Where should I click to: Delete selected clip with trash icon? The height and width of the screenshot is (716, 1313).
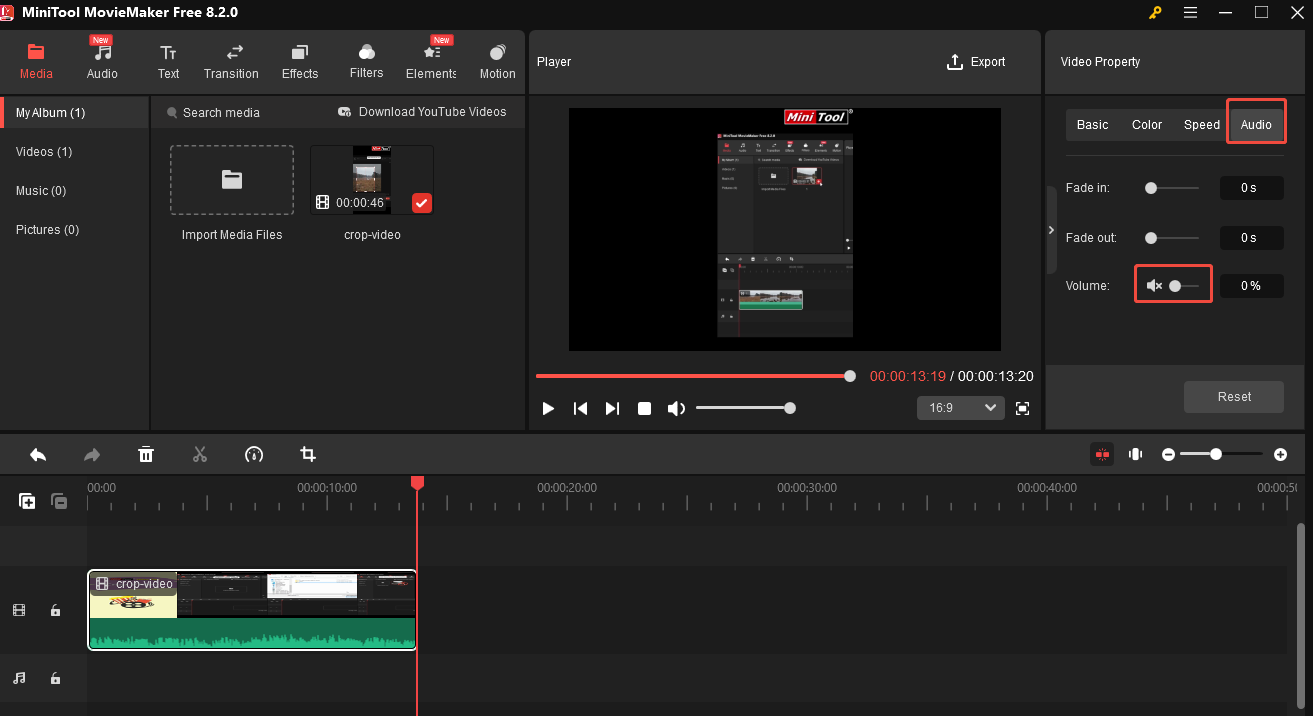146,454
